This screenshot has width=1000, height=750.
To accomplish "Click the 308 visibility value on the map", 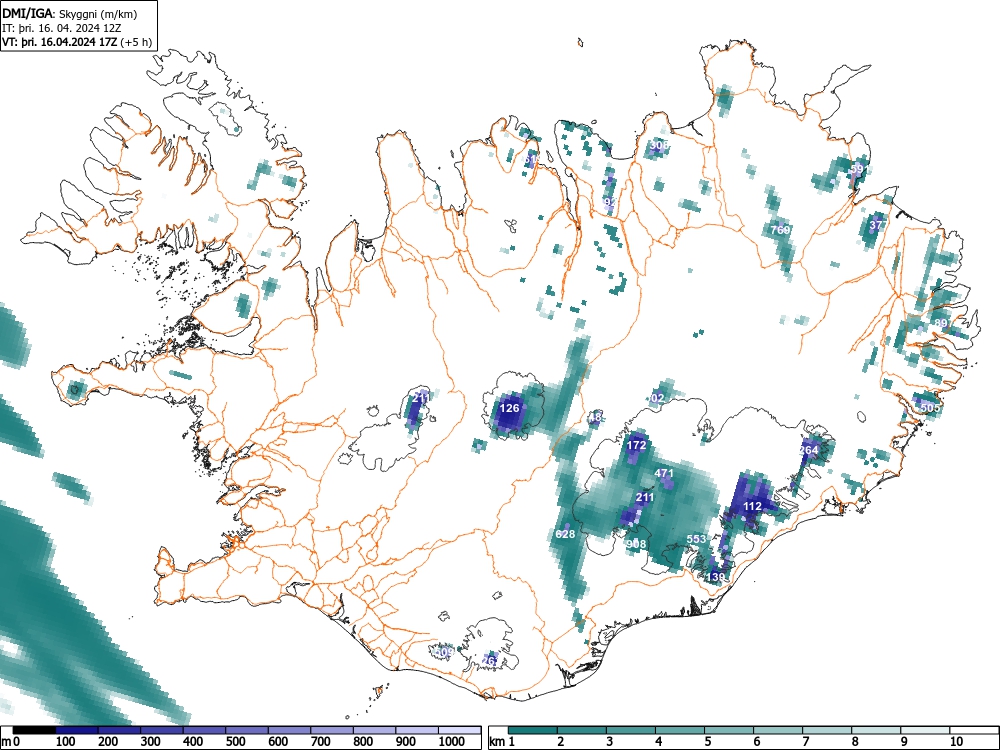I will click(659, 145).
